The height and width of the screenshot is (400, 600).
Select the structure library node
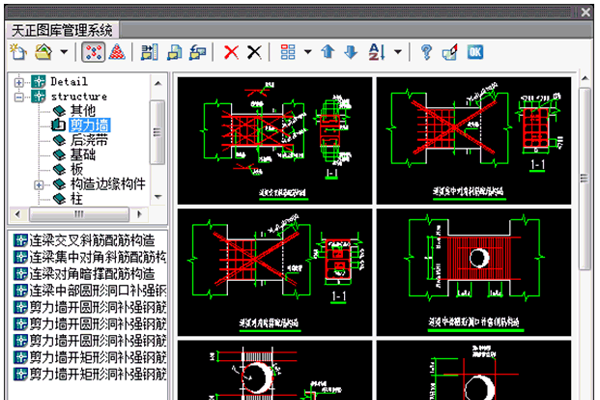pos(79,96)
